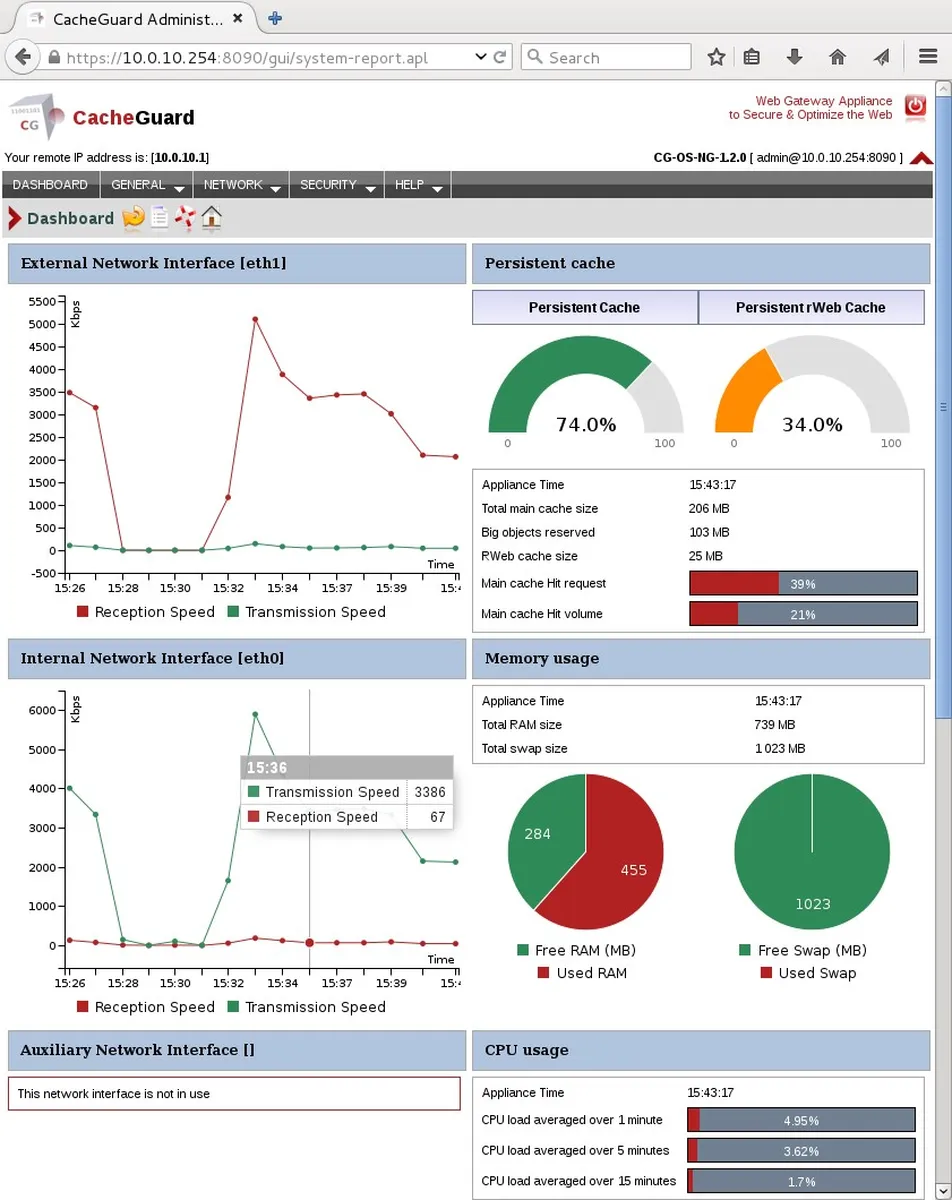Toggle Free RAM legend in memory chart

click(x=577, y=950)
